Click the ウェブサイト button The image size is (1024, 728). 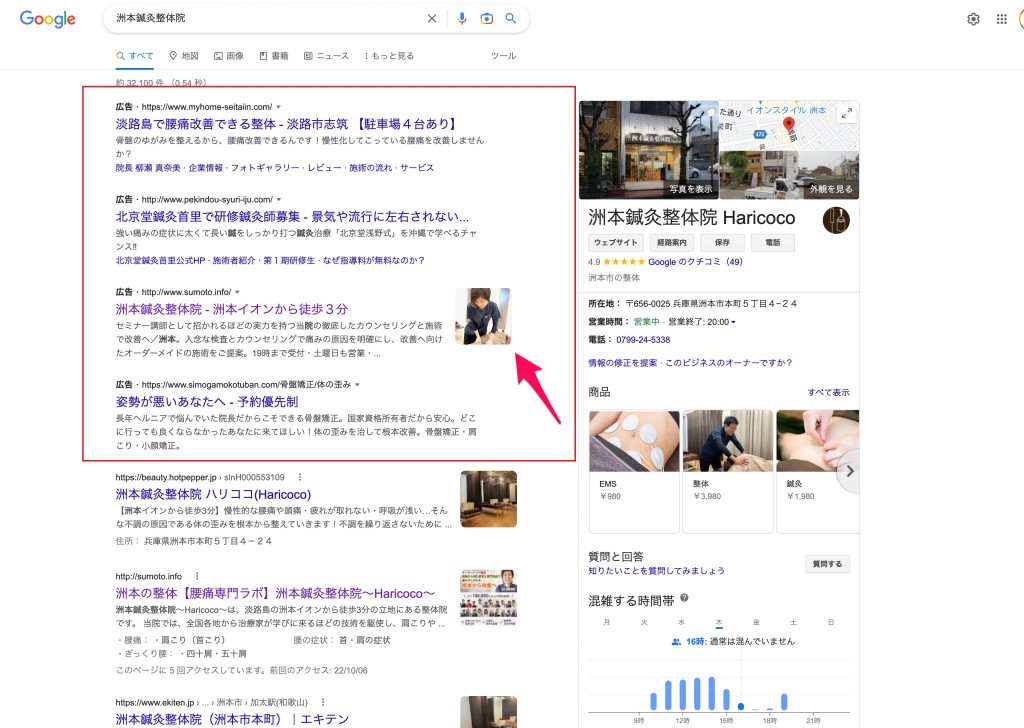point(616,242)
